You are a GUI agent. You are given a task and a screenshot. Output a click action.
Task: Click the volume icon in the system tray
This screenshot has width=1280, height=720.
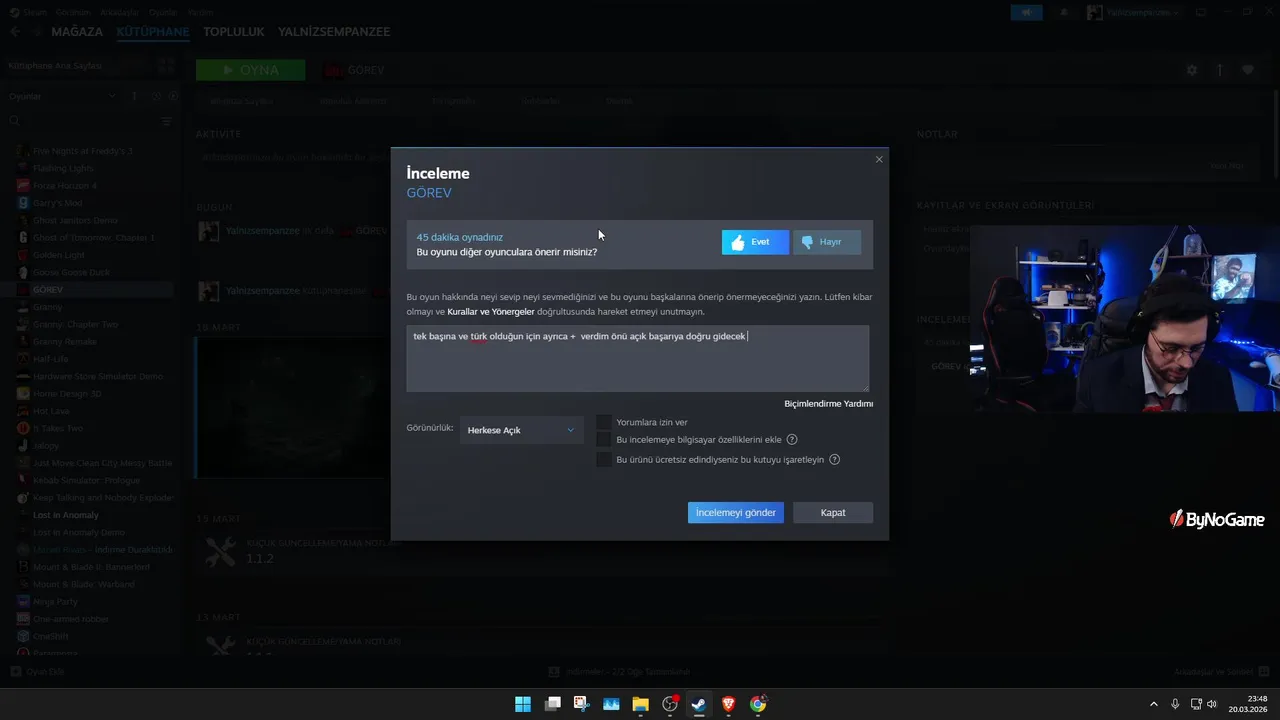coord(1212,704)
